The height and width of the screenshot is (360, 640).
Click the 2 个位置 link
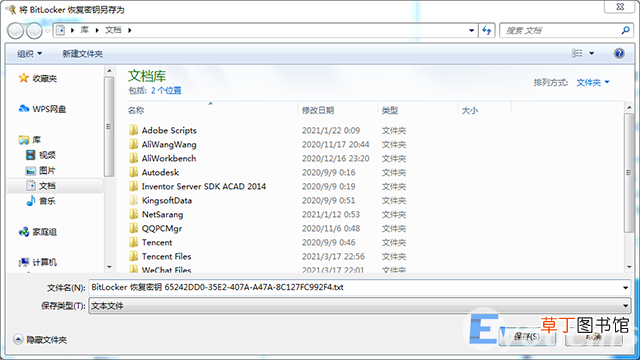tap(166, 90)
